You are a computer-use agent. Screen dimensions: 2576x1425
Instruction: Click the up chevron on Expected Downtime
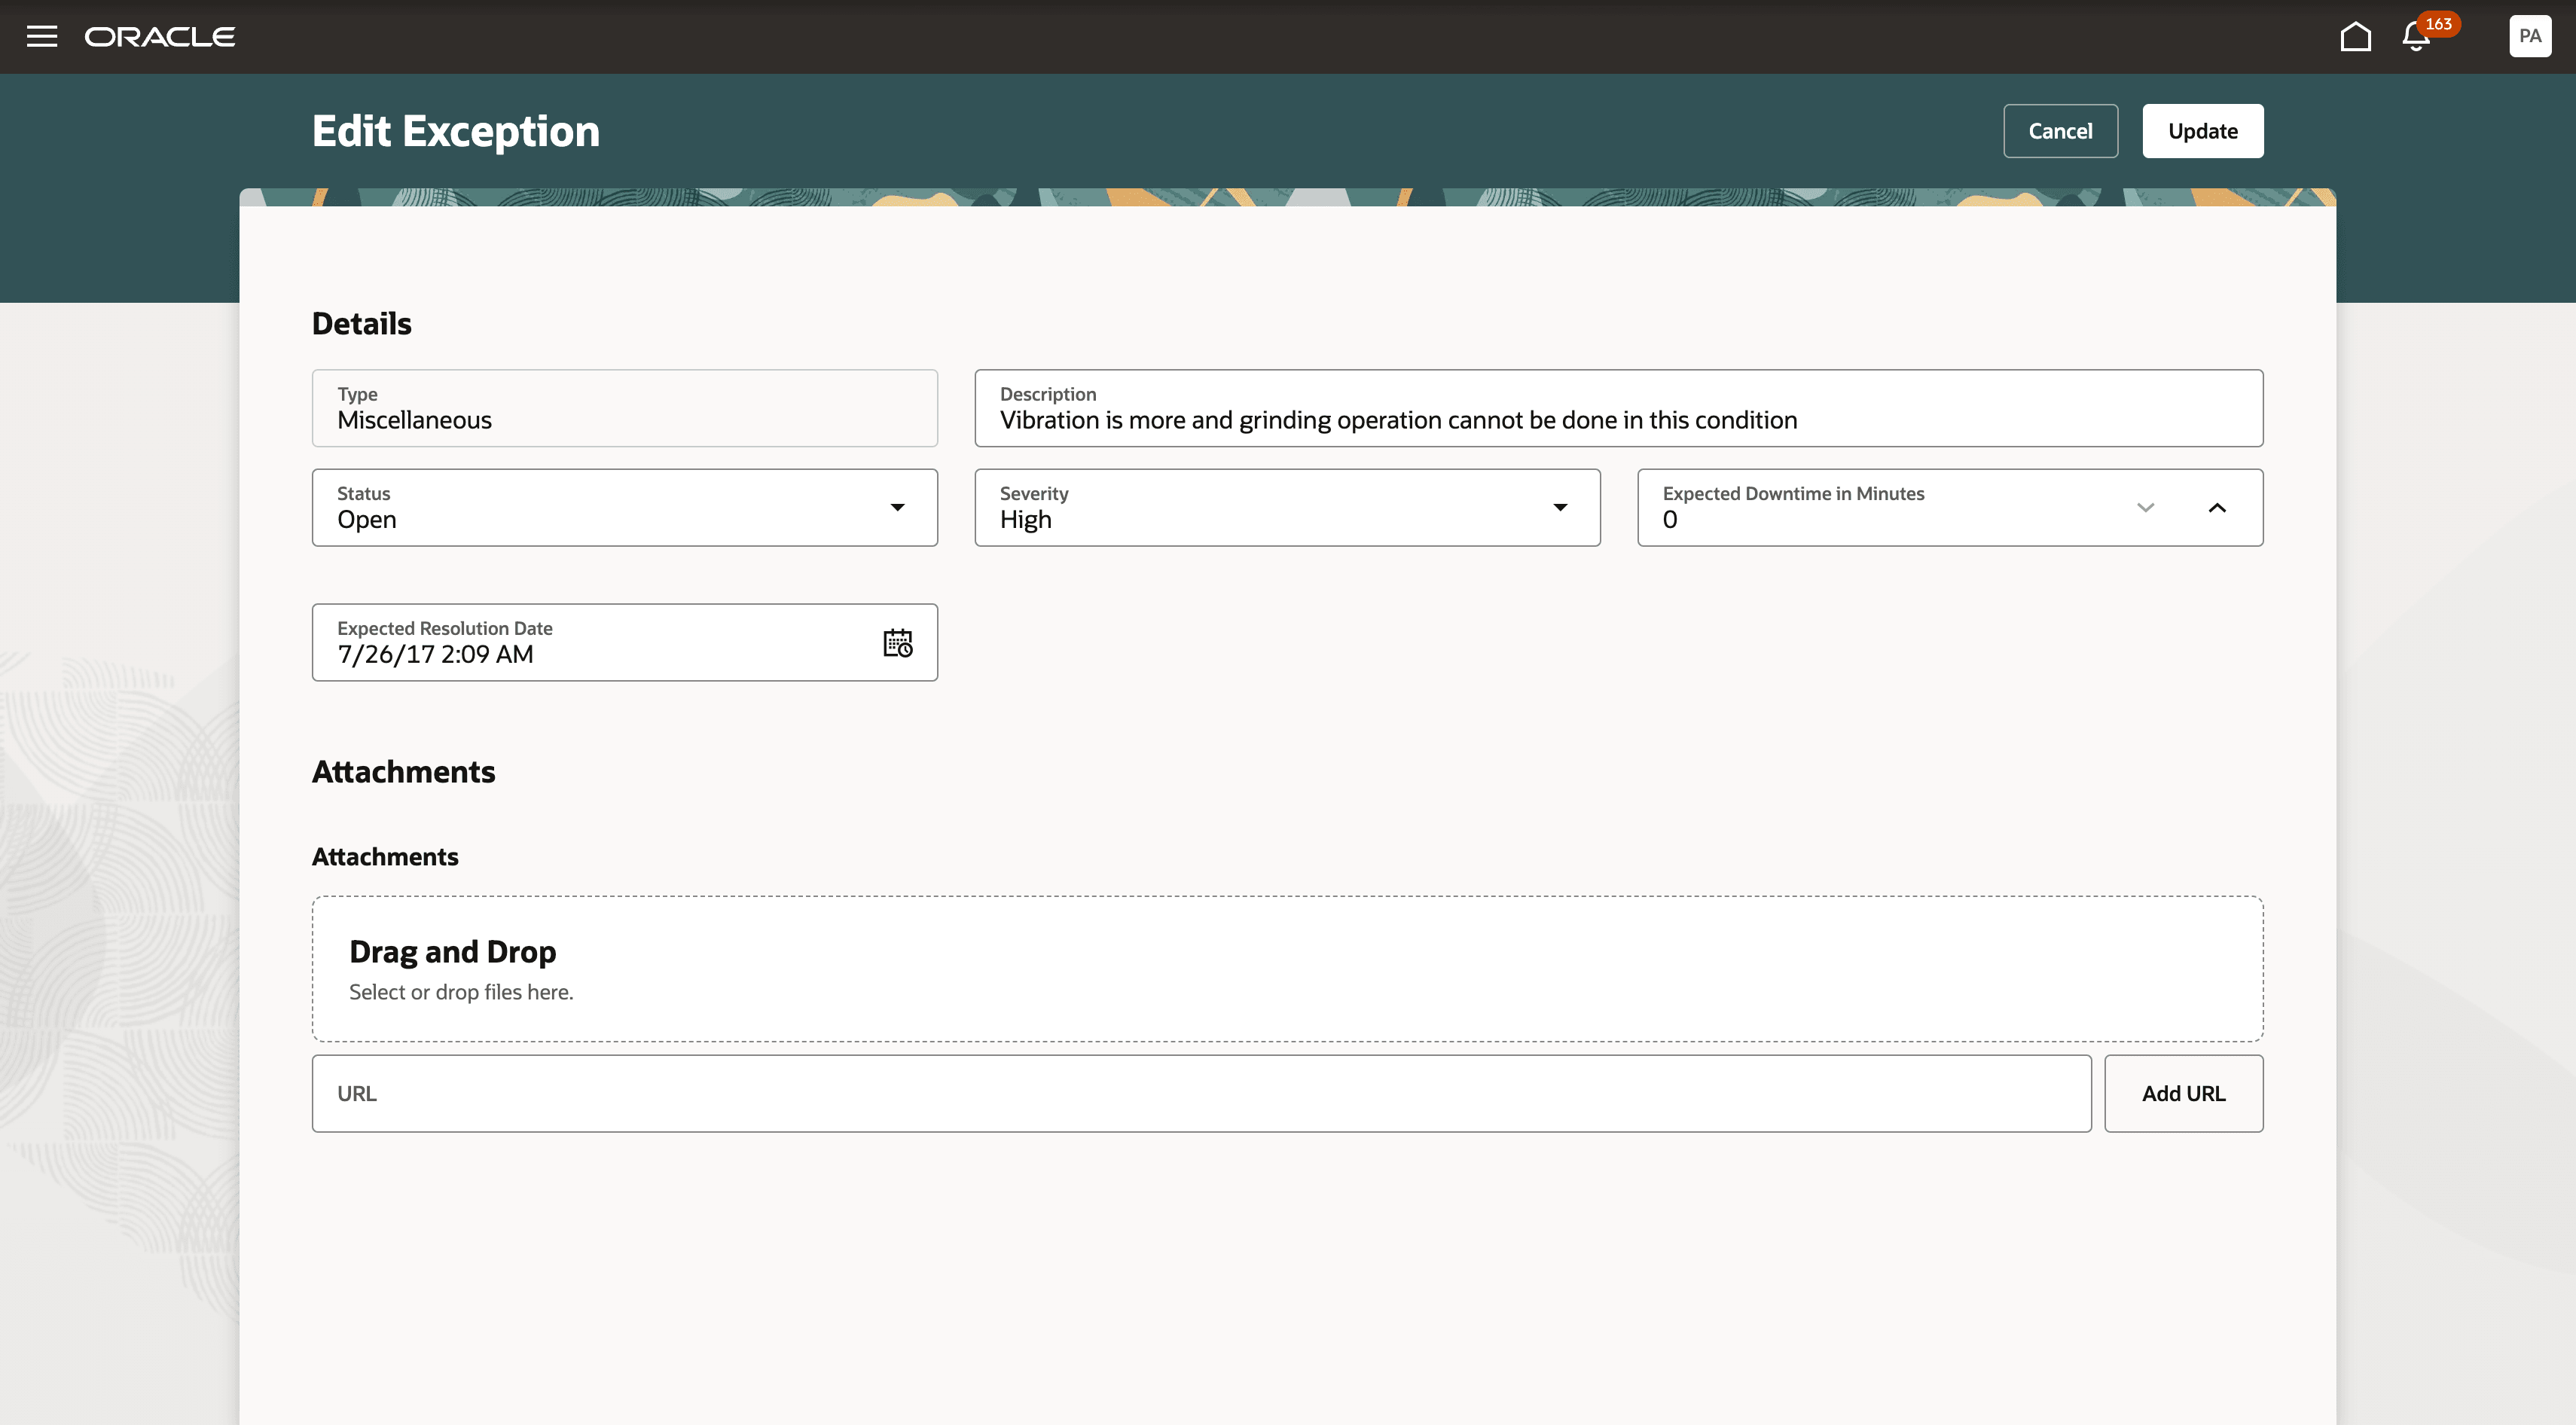(2217, 508)
